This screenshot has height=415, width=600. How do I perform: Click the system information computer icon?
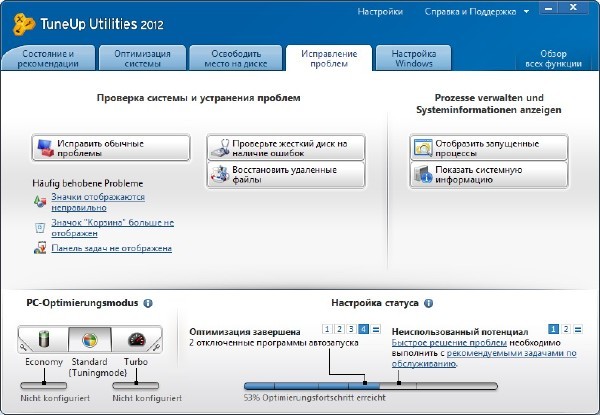coord(423,174)
